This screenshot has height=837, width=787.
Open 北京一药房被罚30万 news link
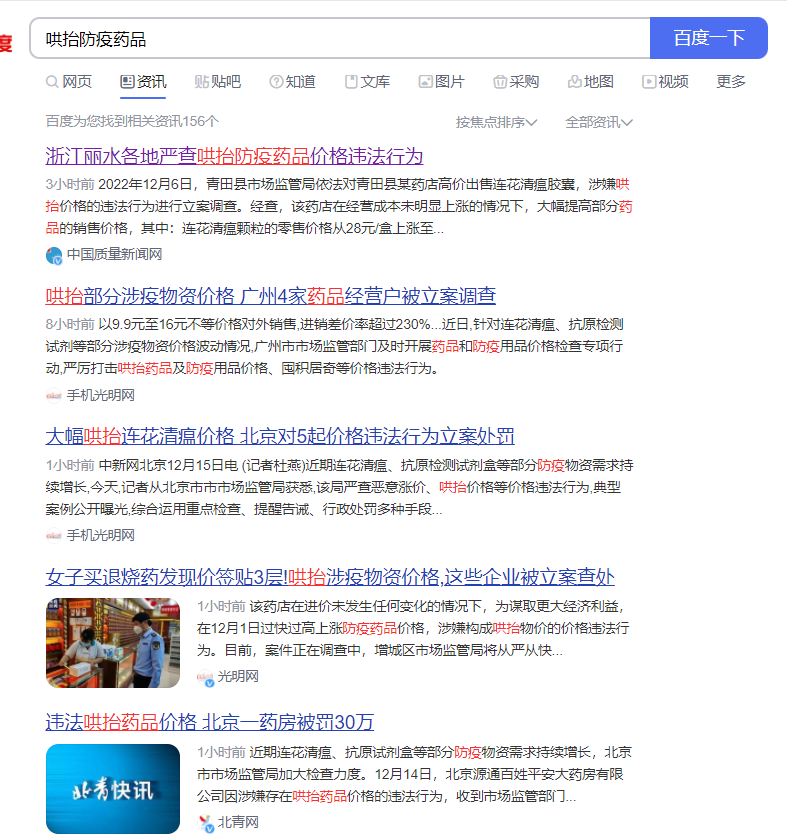click(209, 722)
